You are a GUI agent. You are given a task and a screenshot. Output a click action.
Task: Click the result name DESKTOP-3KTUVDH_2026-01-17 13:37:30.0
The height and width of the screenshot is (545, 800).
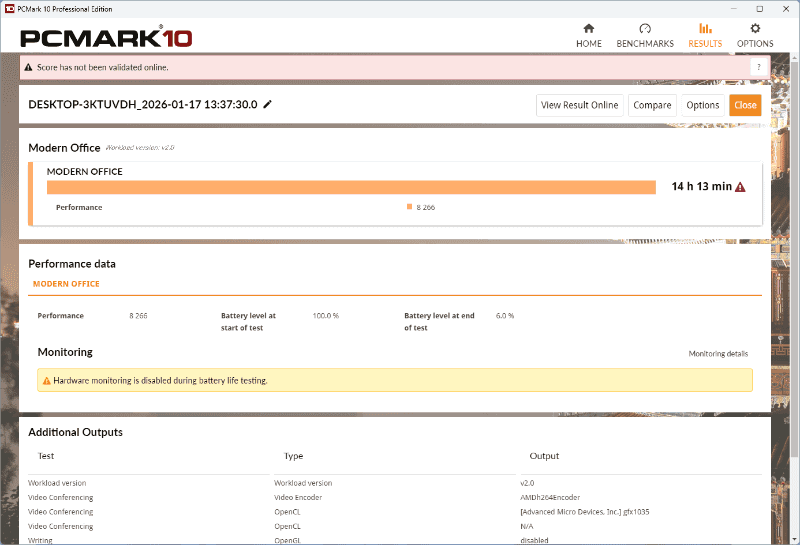(x=143, y=105)
